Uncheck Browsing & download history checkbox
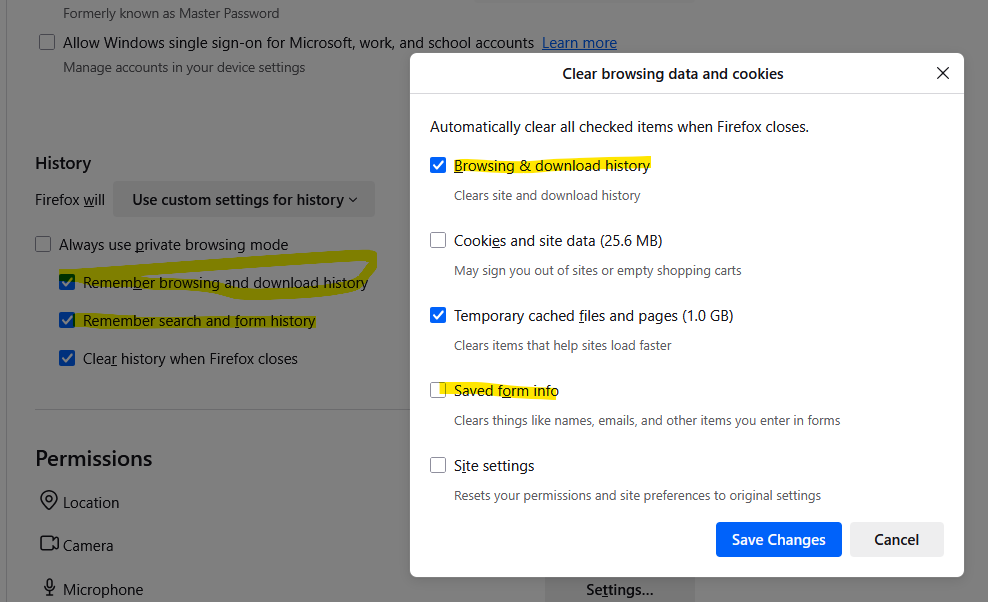This screenshot has width=988, height=602. 438,165
